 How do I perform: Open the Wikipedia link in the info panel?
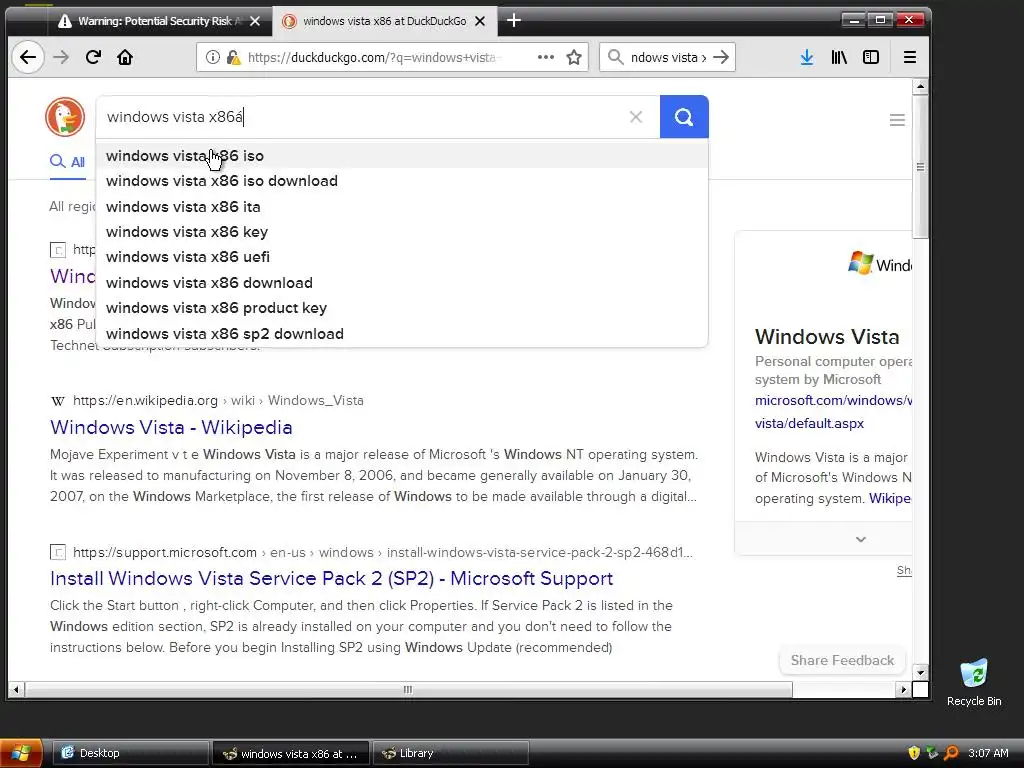889,498
